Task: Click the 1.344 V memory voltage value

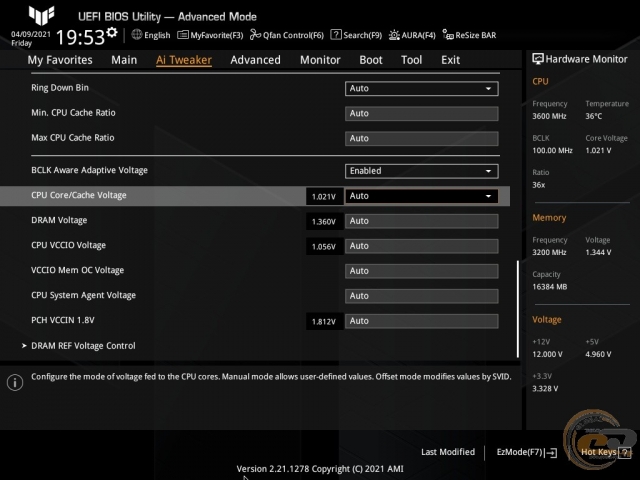Action: (x=598, y=253)
